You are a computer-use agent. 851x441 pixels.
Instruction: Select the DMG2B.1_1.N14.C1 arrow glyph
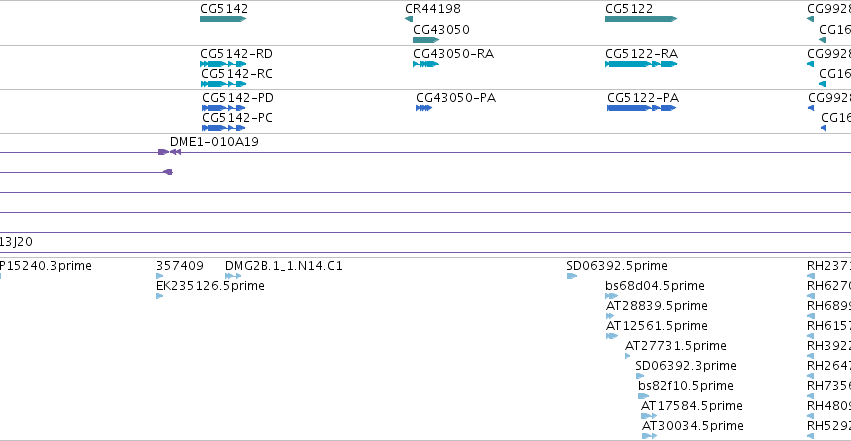click(233, 276)
